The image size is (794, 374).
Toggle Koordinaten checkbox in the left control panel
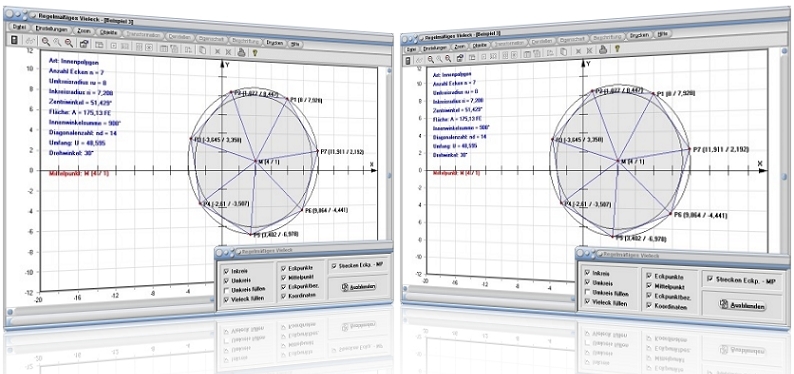(x=284, y=295)
